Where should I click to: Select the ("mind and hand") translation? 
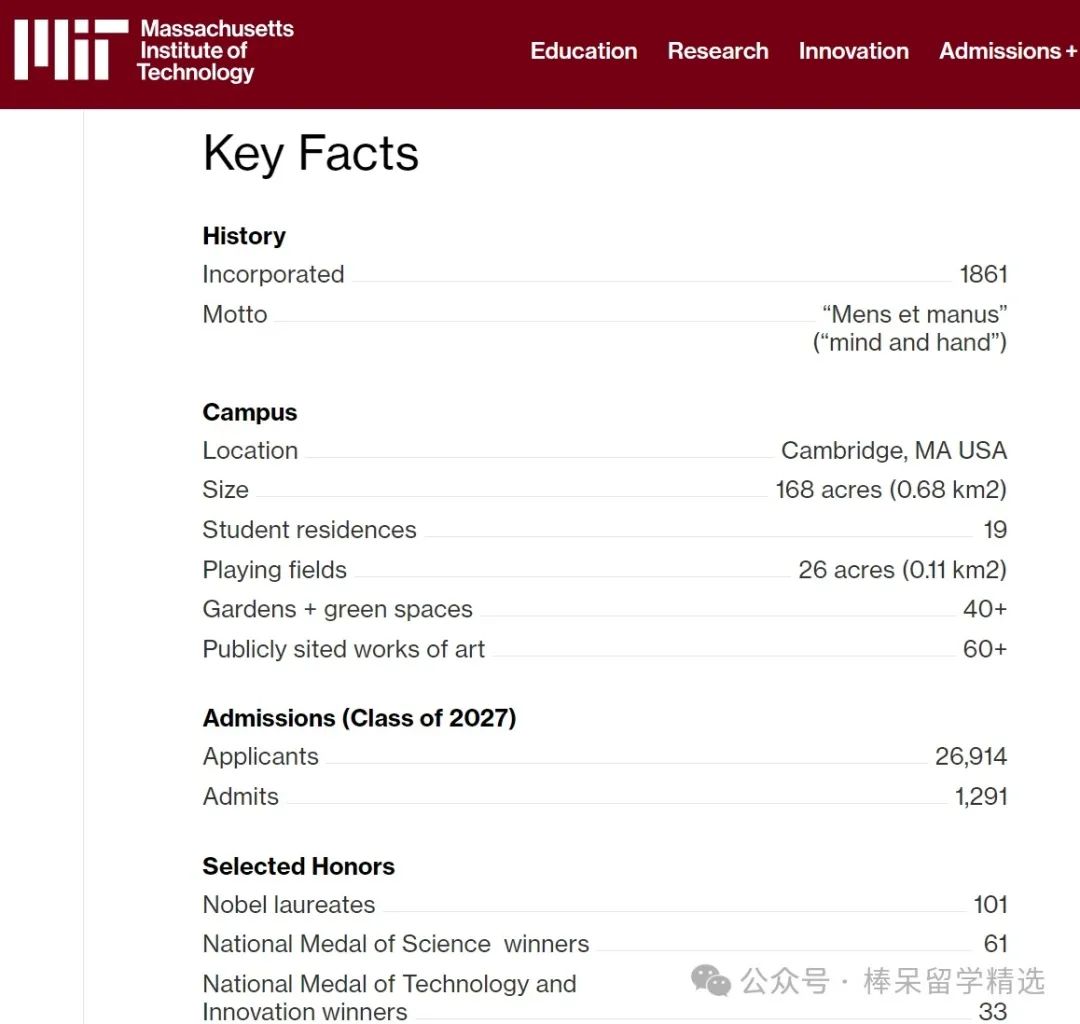pyautogui.click(x=910, y=342)
